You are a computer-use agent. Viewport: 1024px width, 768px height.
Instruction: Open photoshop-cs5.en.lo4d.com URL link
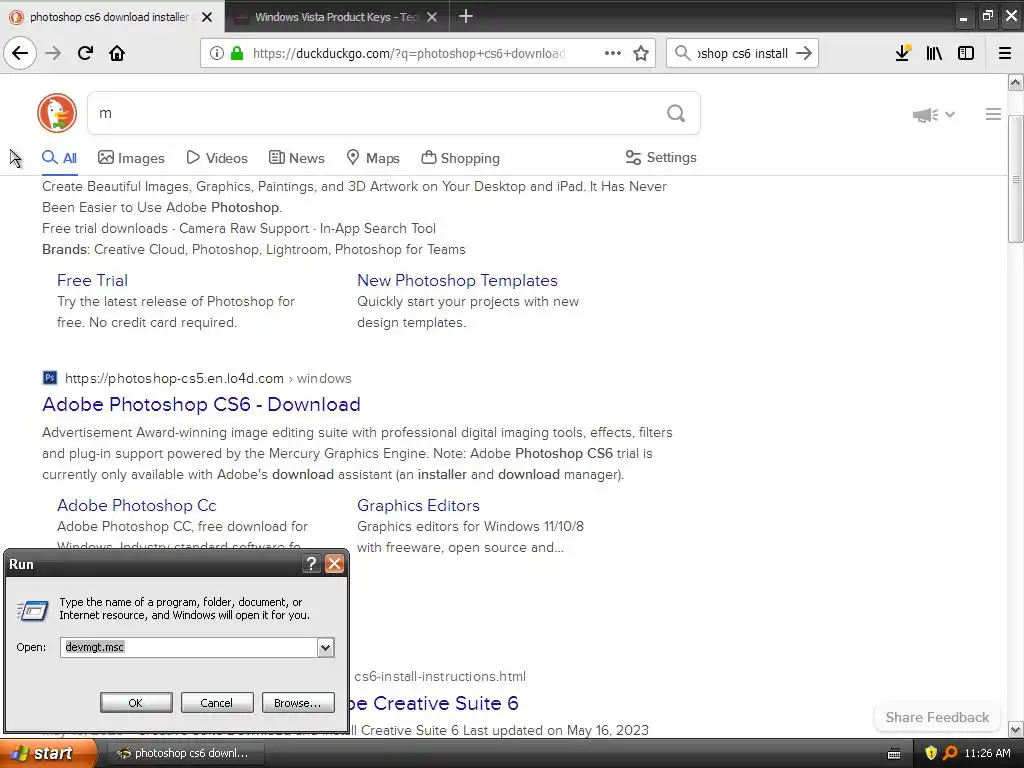(174, 378)
